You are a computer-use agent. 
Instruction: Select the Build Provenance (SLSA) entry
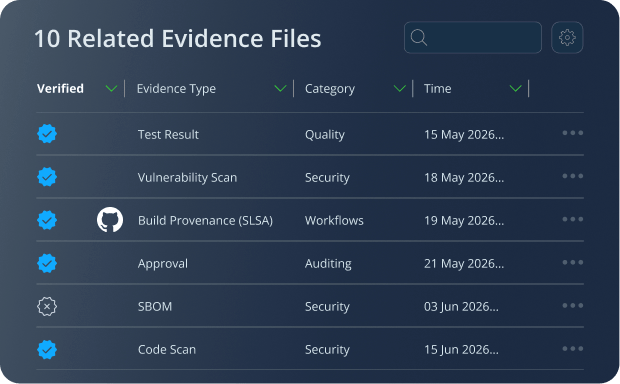point(205,221)
